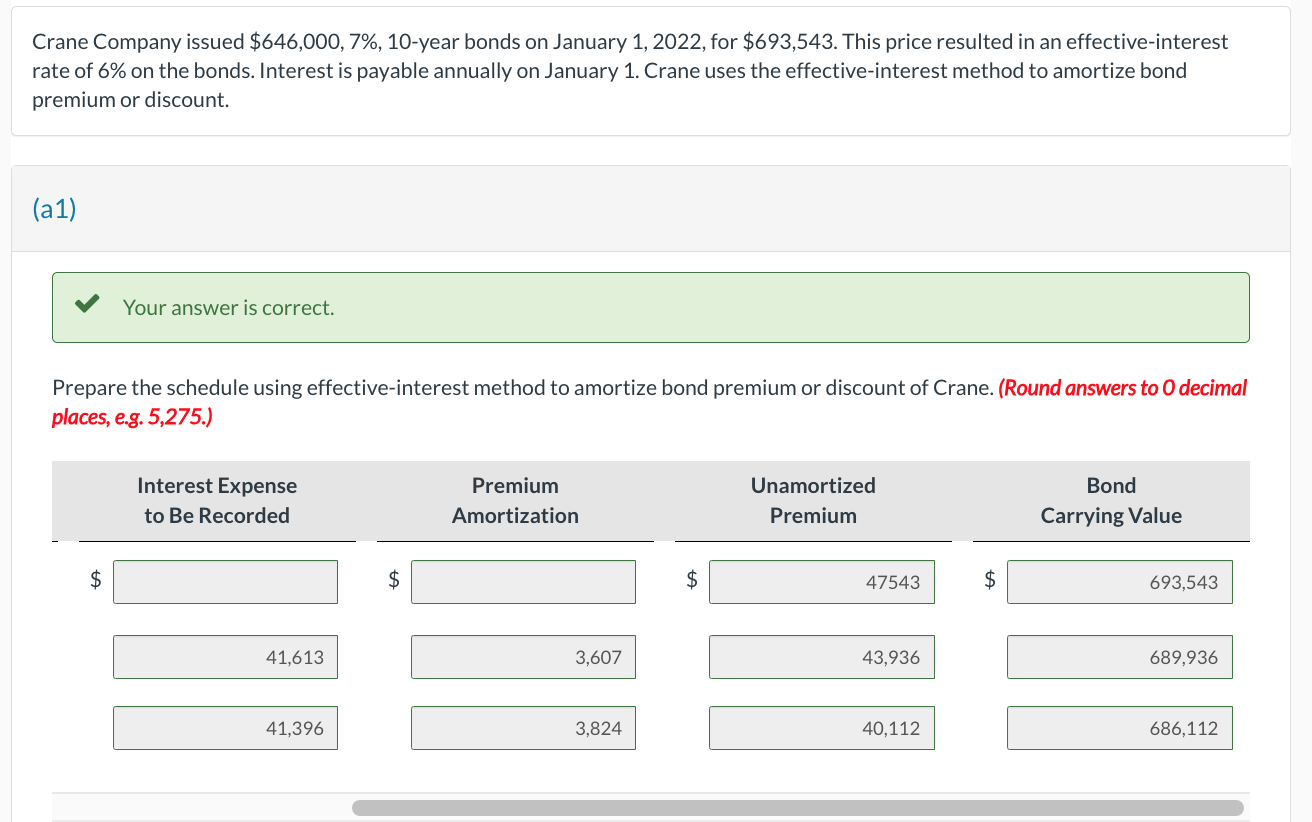Select the Bond Carrying Value field 693,543

click(1120, 582)
